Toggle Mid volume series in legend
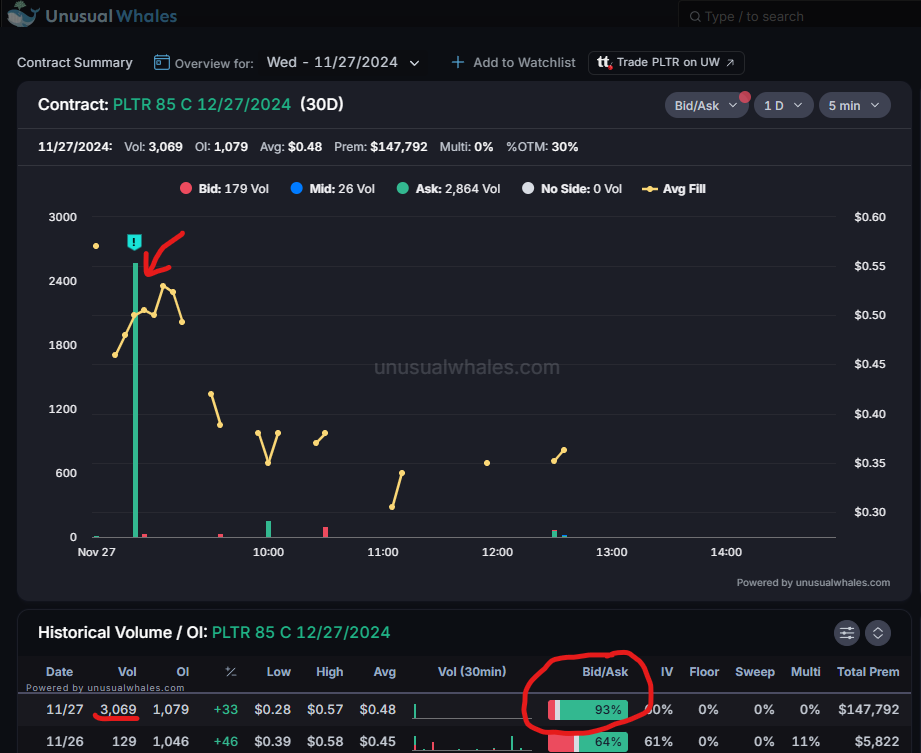Image resolution: width=921 pixels, height=753 pixels. [332, 189]
